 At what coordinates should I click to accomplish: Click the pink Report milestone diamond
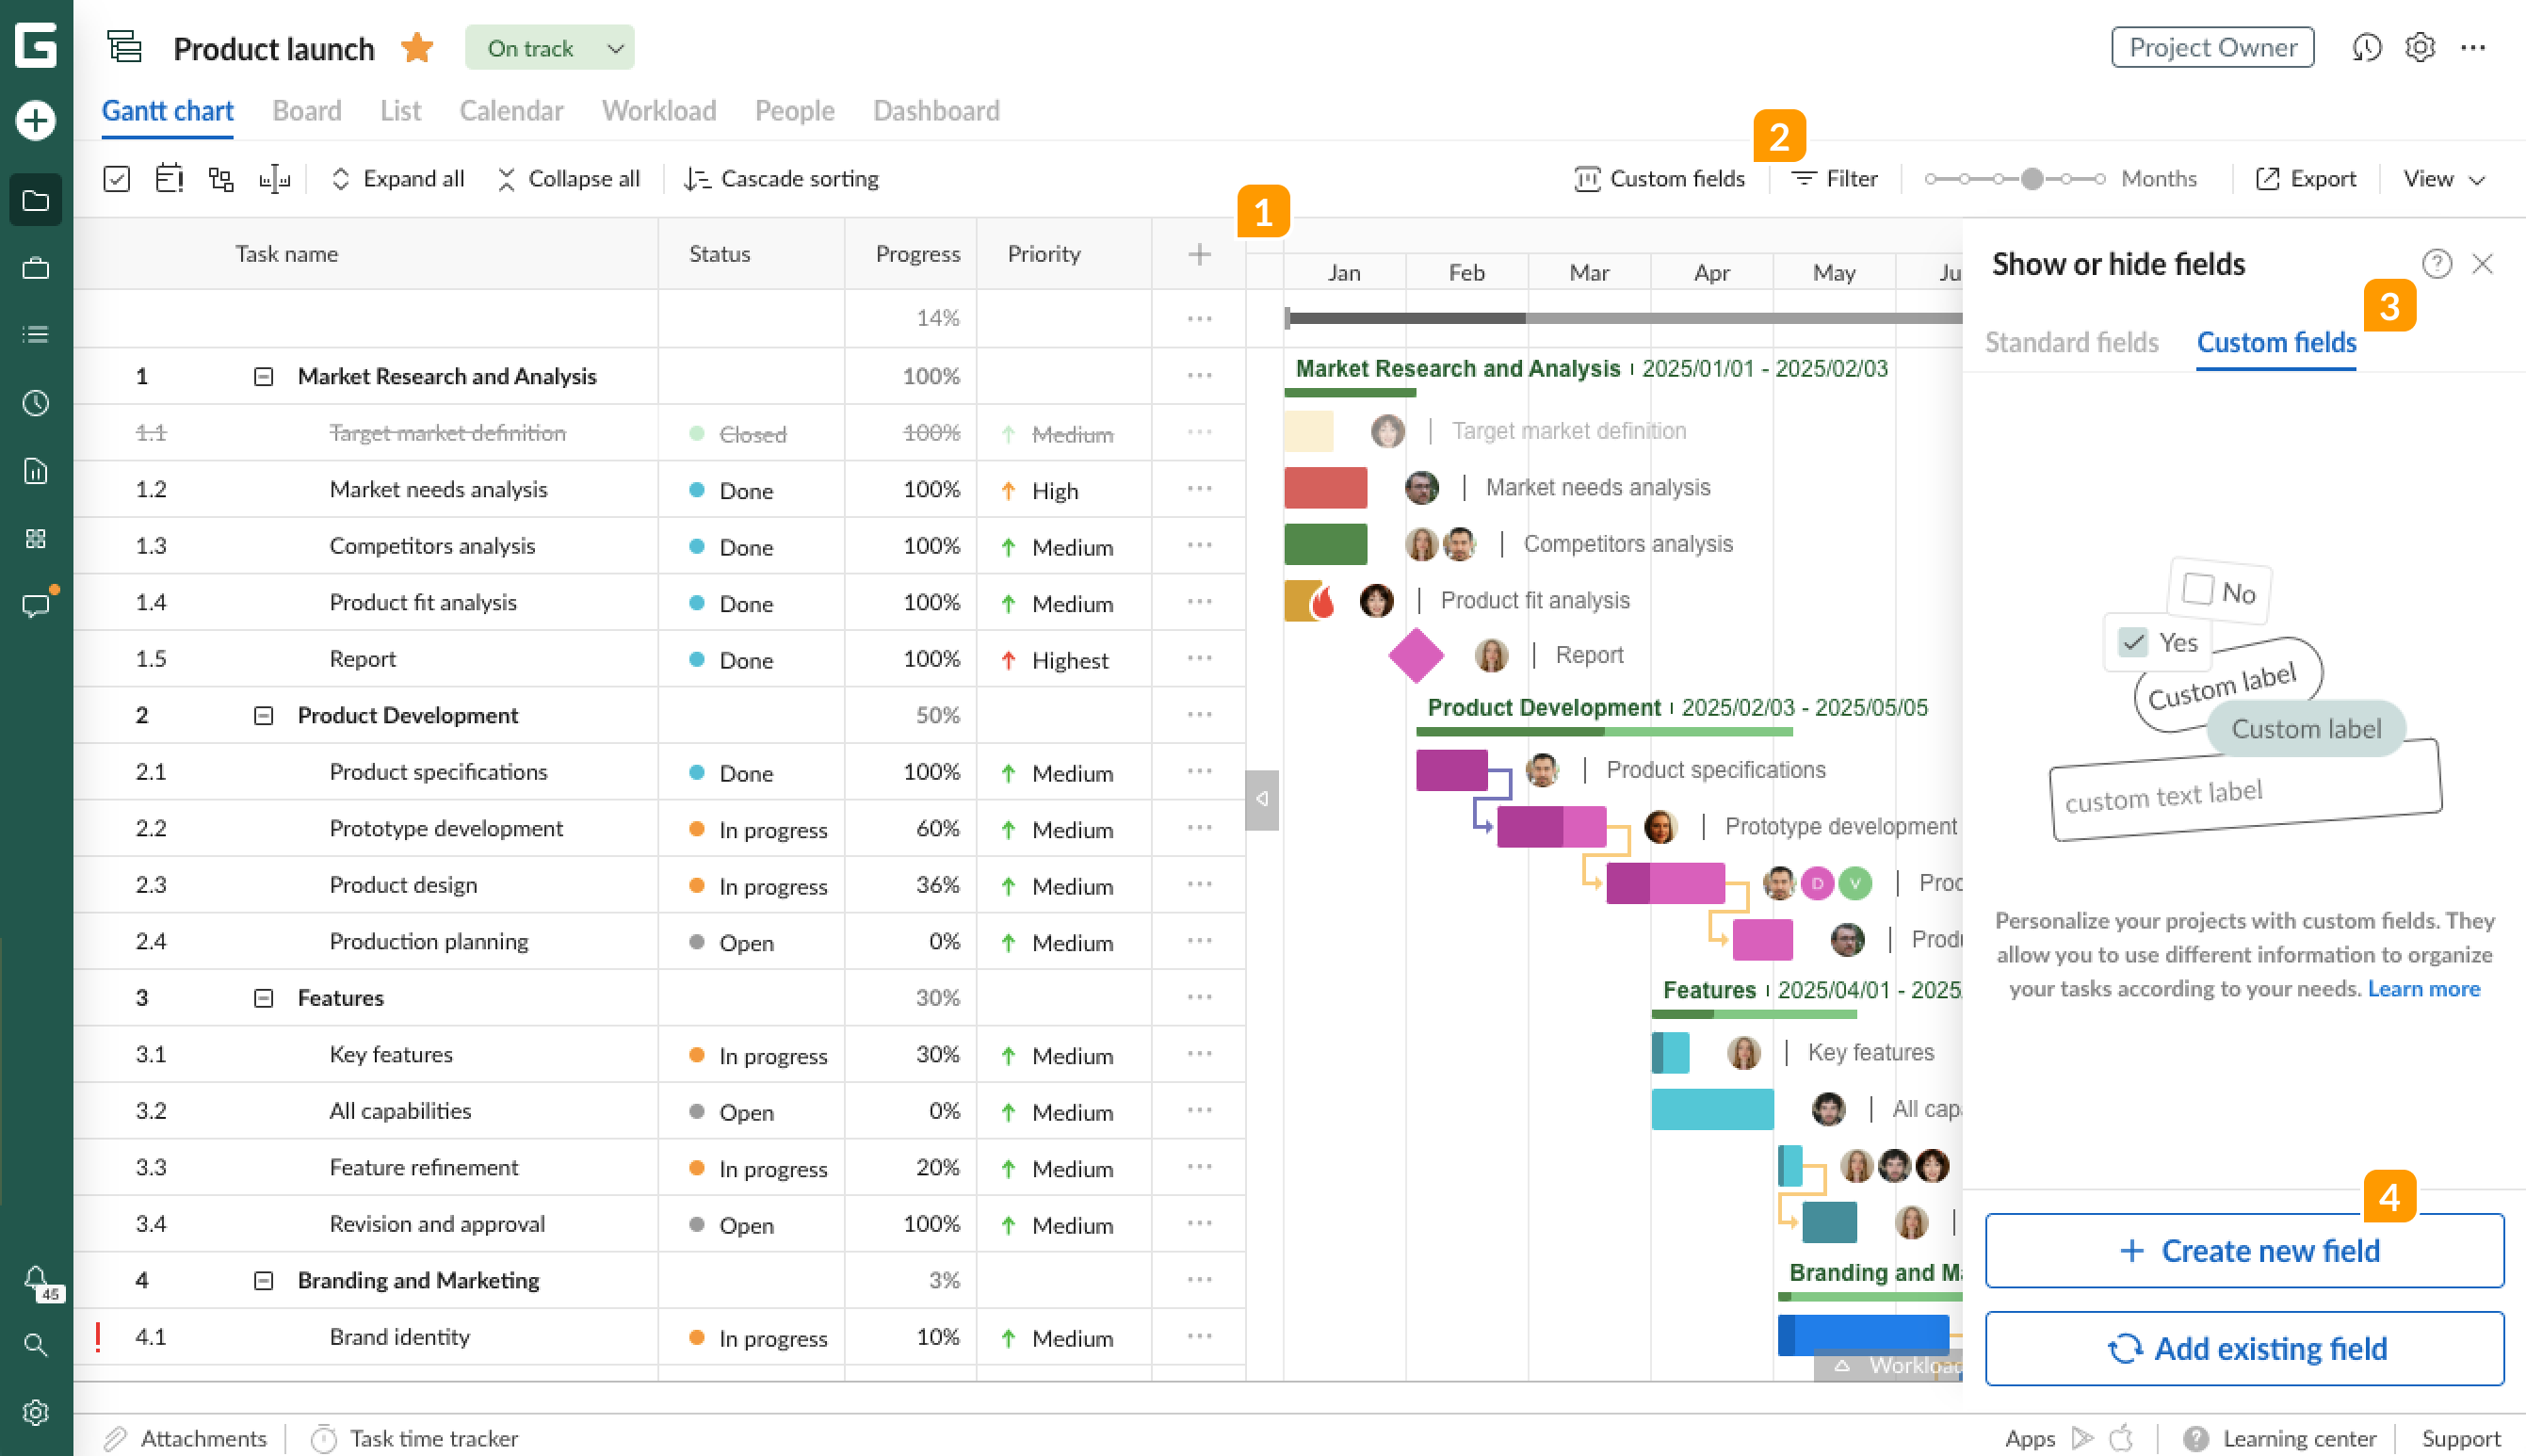click(1416, 655)
